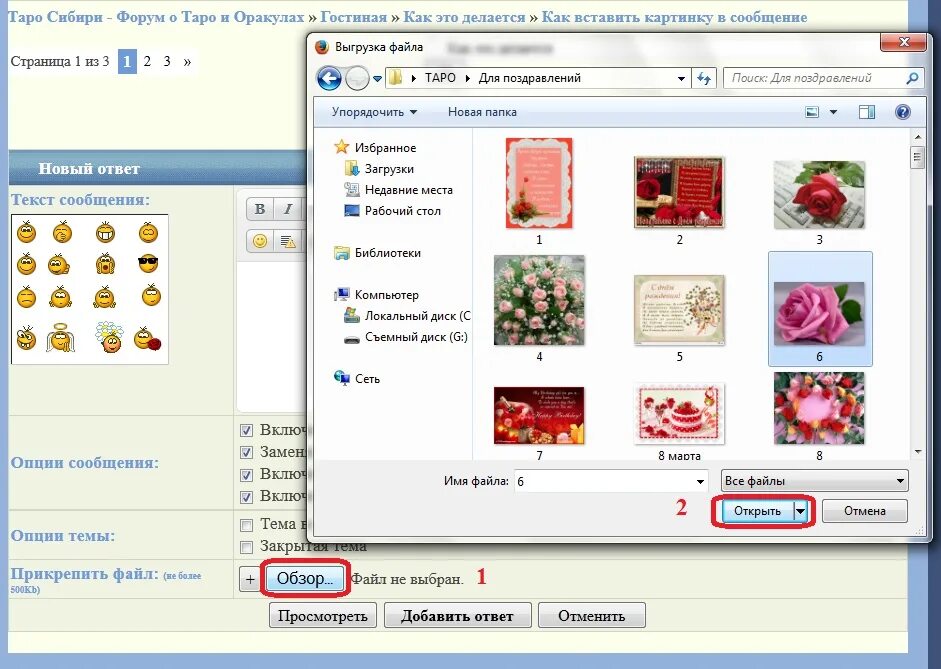Screen dimensions: 941x669
Task: Open the help question mark icon
Action: [902, 112]
